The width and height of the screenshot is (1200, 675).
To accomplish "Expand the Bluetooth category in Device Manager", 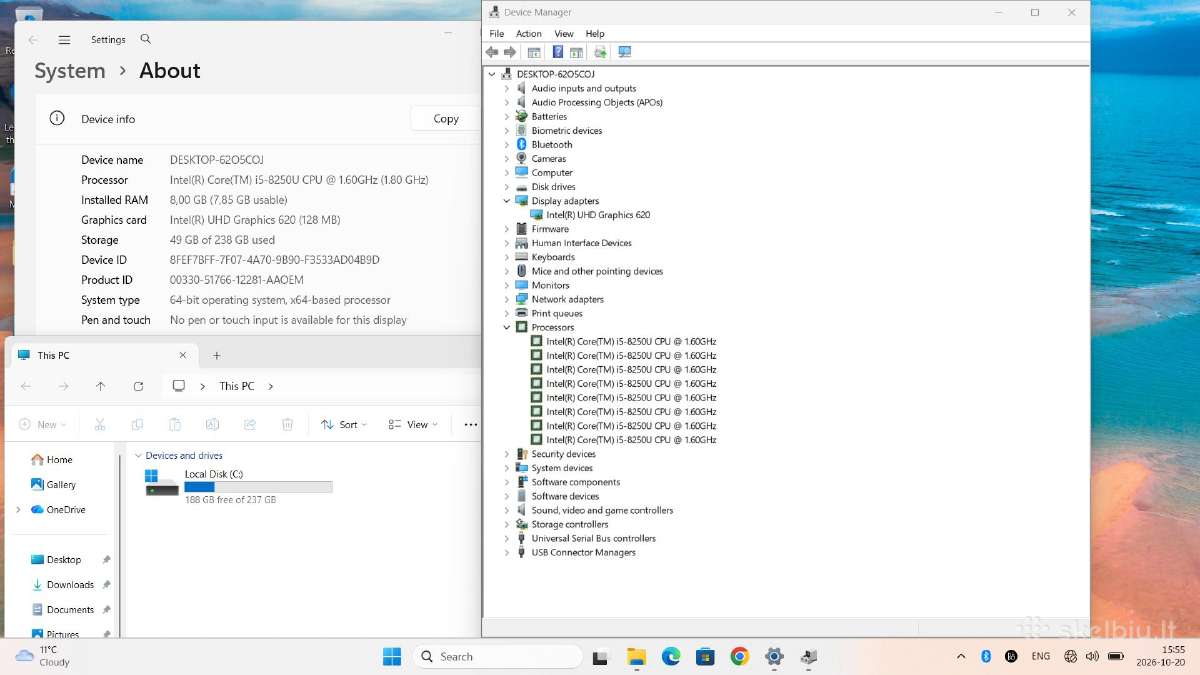I will click(x=507, y=145).
